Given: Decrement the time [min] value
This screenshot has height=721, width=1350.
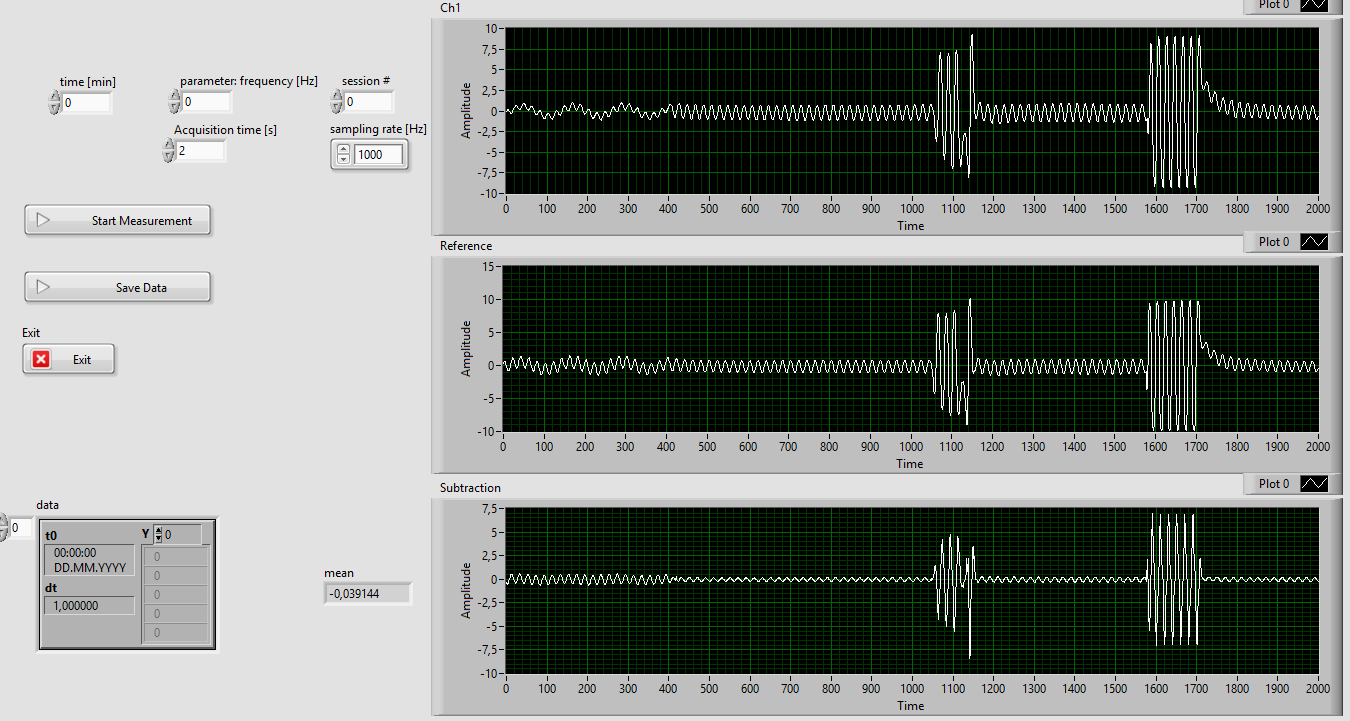Looking at the screenshot, I should pyautogui.click(x=55, y=108).
